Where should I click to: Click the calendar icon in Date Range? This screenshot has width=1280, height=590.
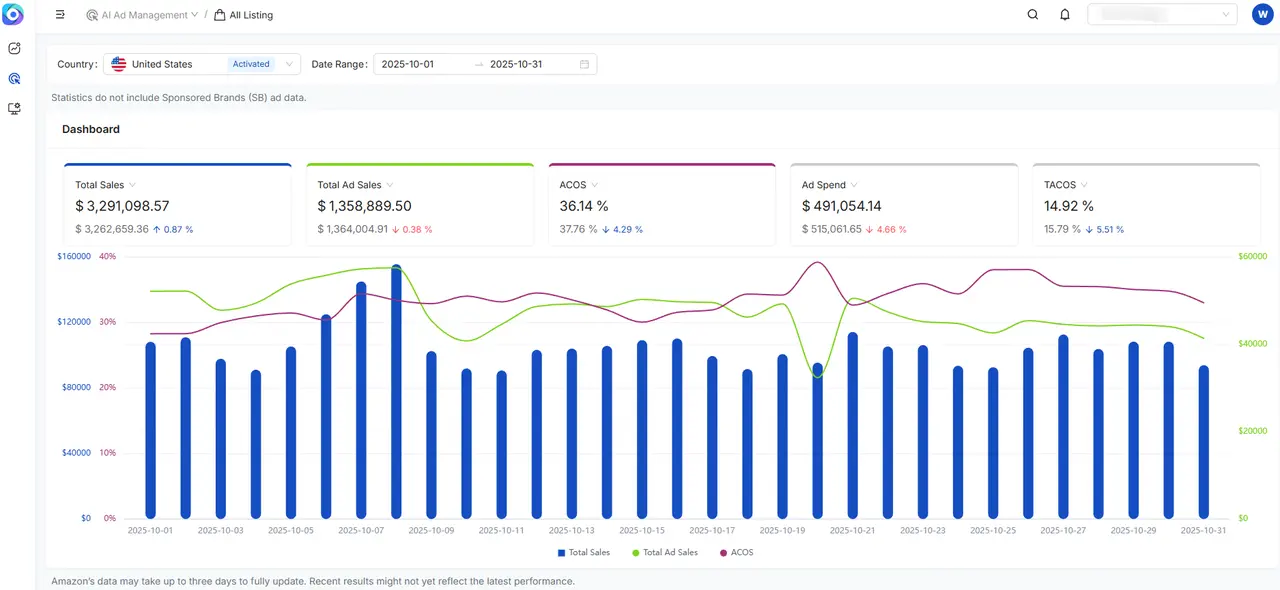584,64
